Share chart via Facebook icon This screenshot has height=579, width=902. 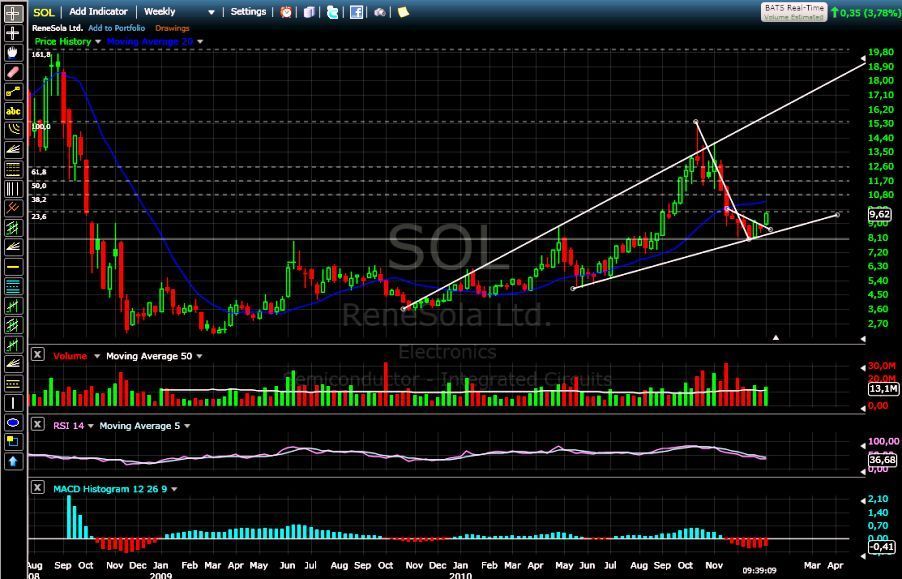click(356, 12)
